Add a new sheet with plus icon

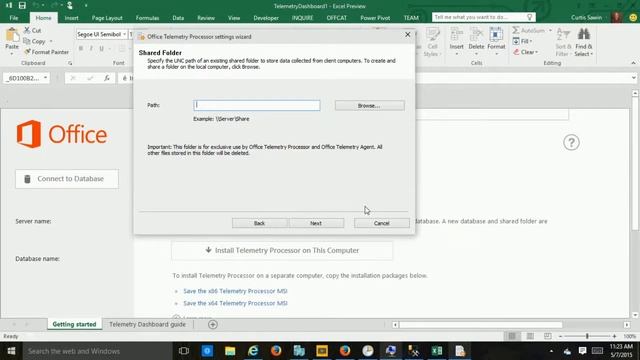click(x=213, y=324)
